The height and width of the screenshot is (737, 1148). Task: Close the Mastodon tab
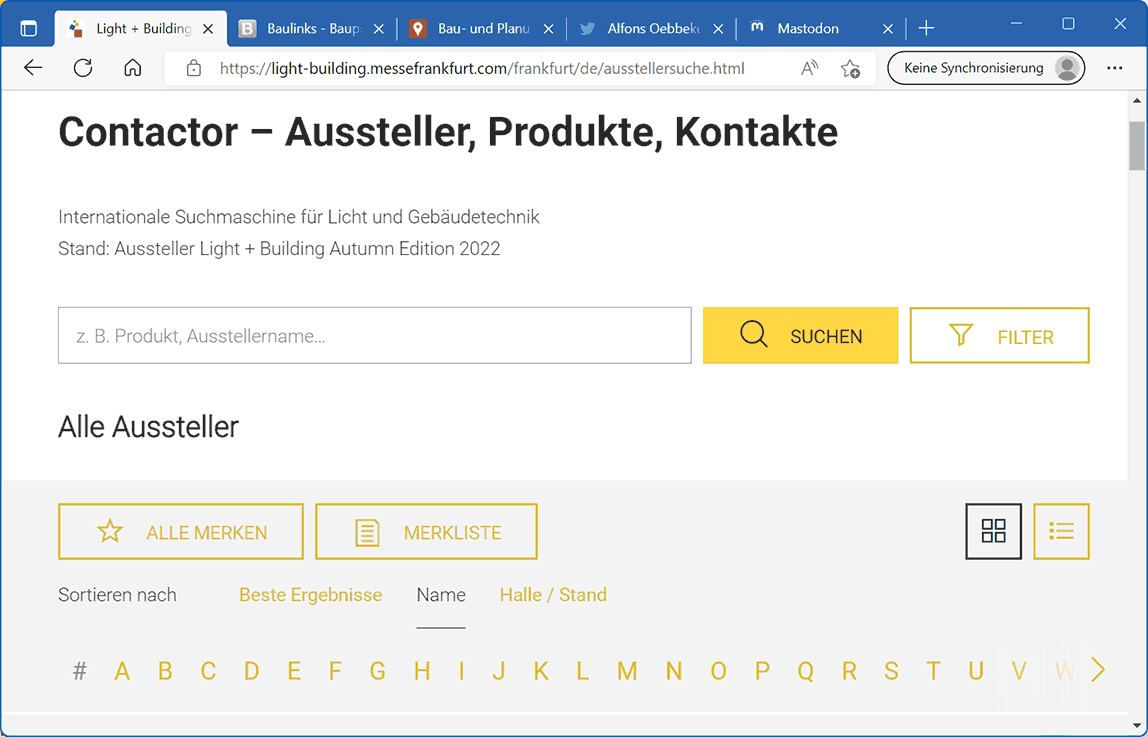coord(888,29)
